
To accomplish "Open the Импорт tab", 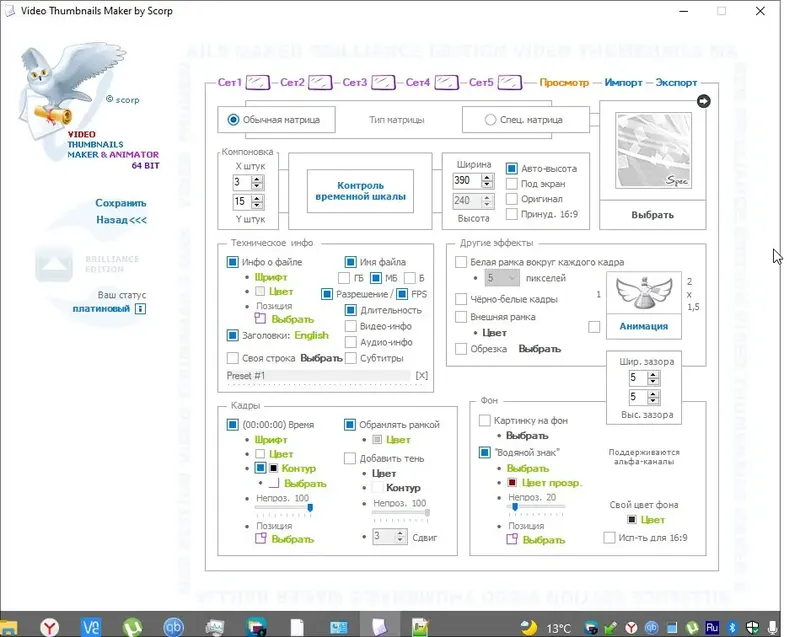I will tap(623, 82).
